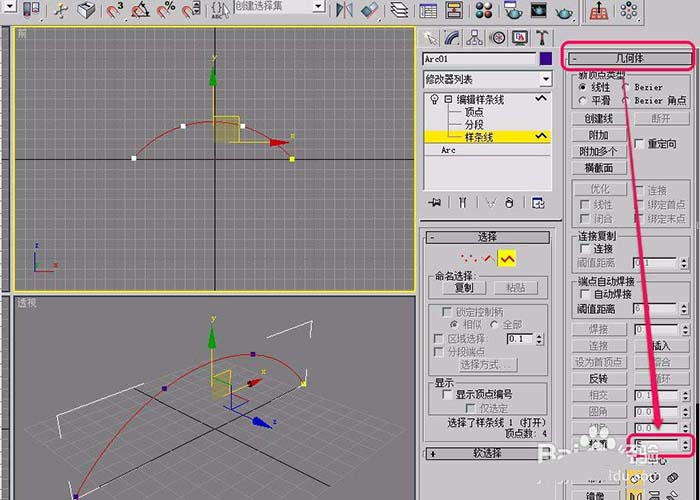Open the Utilities hammer tab
Image resolution: width=700 pixels, height=500 pixels.
(x=542, y=38)
